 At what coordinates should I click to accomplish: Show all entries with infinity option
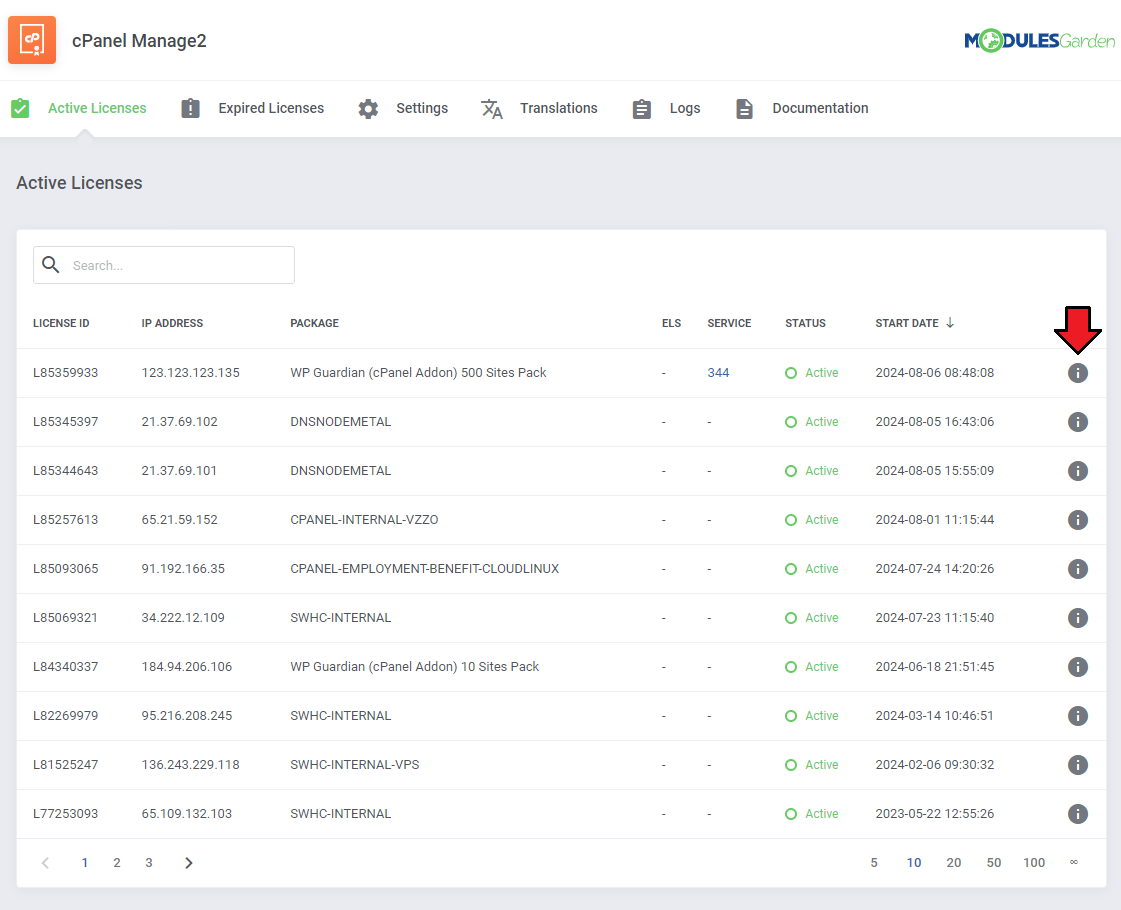coord(1074,863)
